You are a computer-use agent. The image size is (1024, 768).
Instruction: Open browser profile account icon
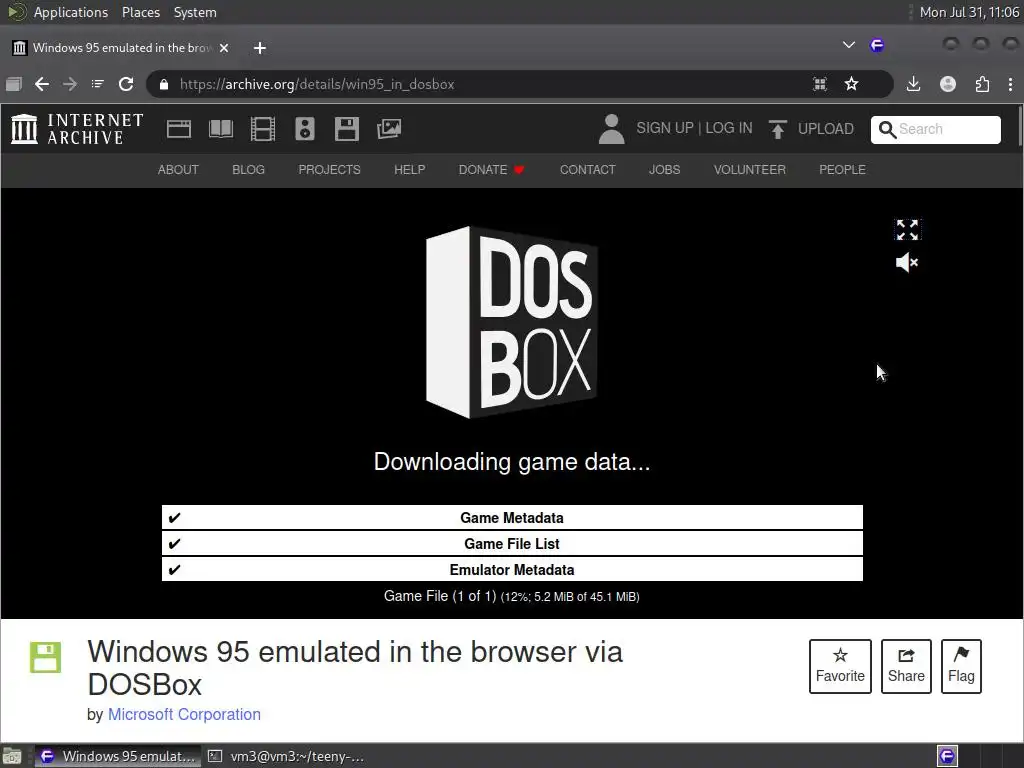tap(948, 84)
